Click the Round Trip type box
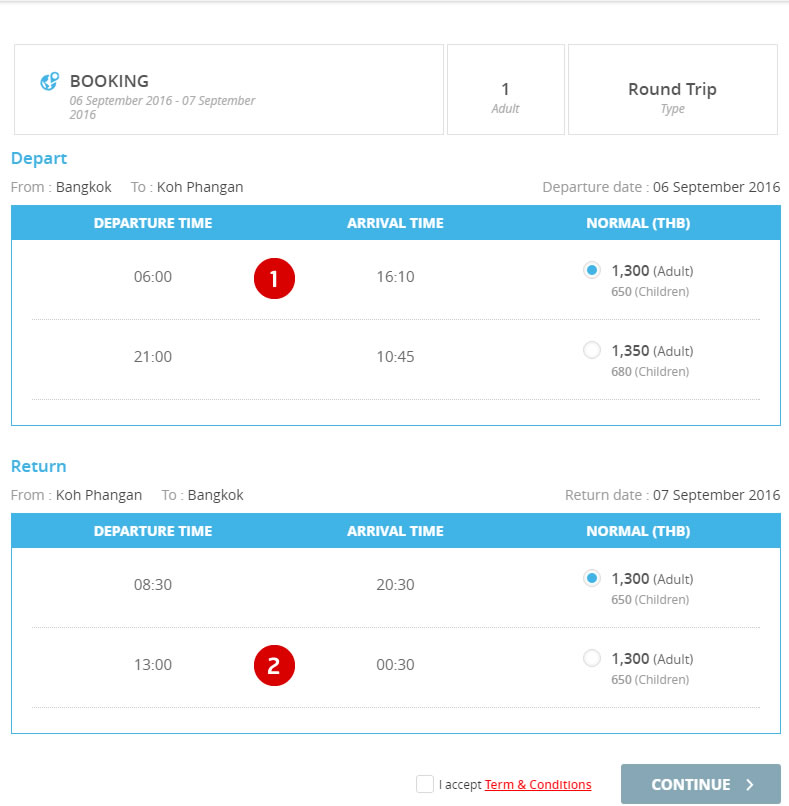 pos(672,90)
